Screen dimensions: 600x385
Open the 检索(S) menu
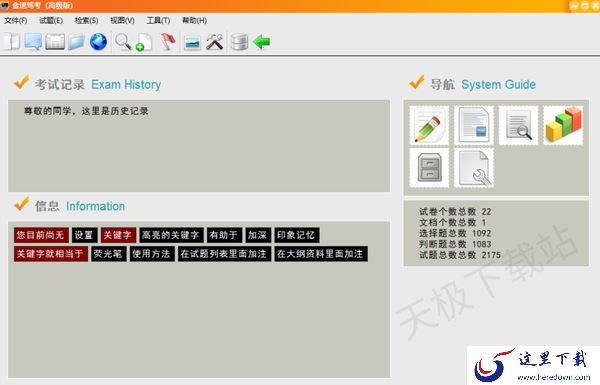click(x=86, y=20)
